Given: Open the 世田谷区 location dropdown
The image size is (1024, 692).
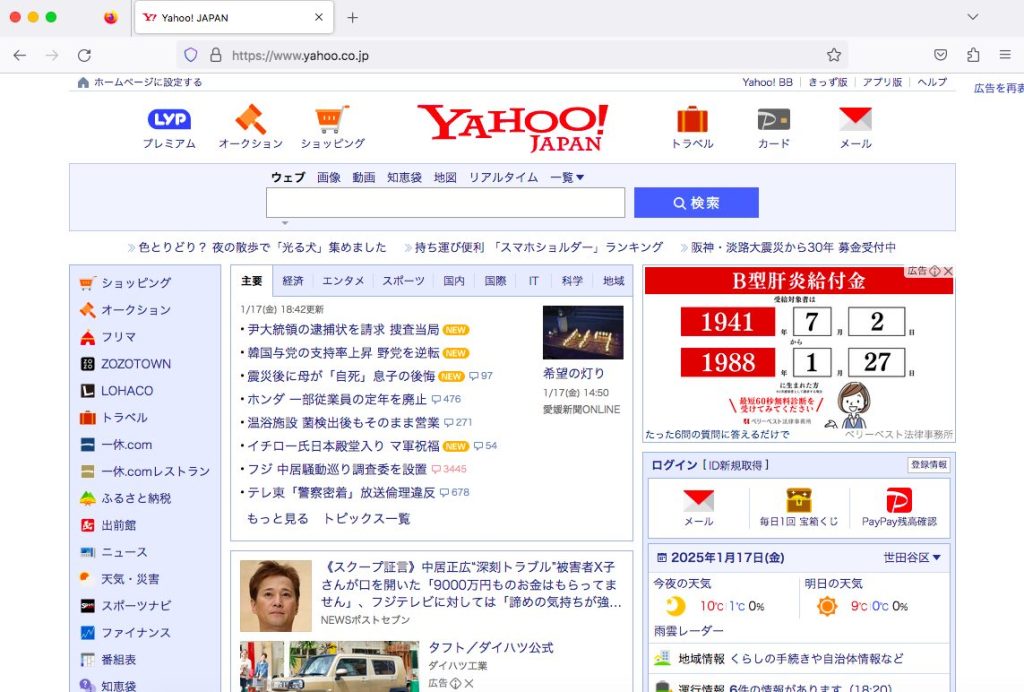Looking at the screenshot, I should tap(912, 558).
